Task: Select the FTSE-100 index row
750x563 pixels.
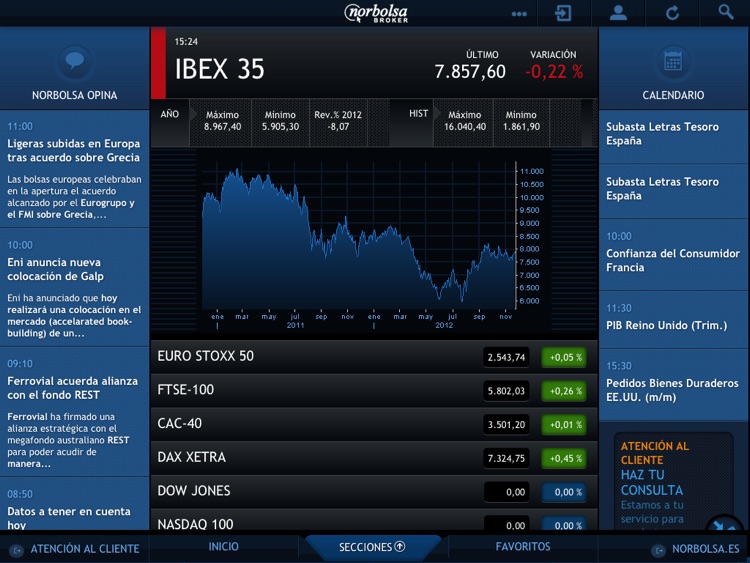Action: click(374, 391)
